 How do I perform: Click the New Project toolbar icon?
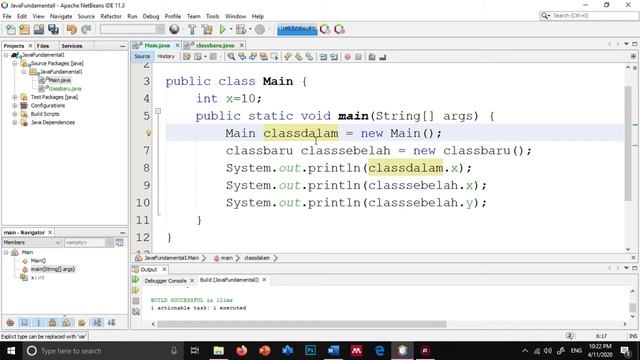pyautogui.click(x=24, y=29)
